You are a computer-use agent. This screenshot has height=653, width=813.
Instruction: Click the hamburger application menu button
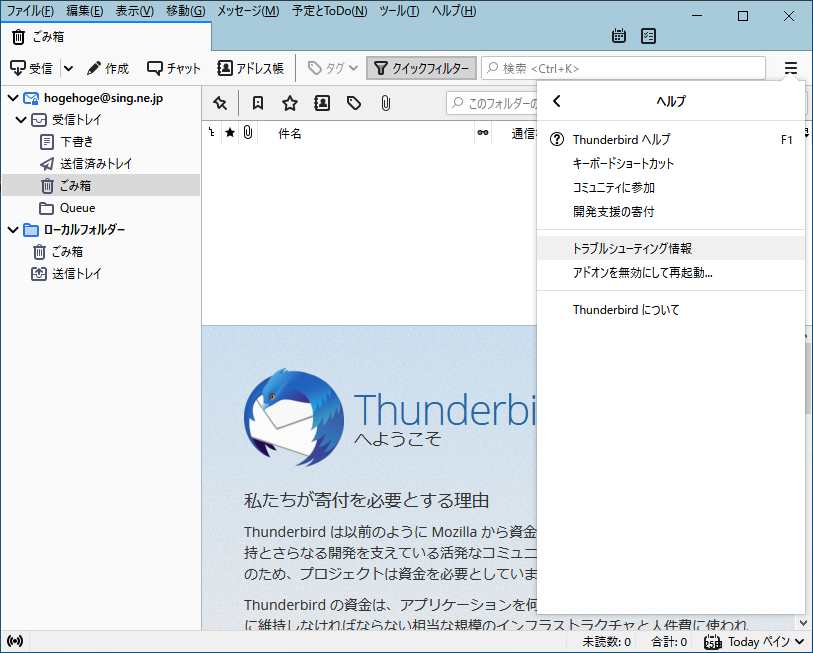point(790,68)
